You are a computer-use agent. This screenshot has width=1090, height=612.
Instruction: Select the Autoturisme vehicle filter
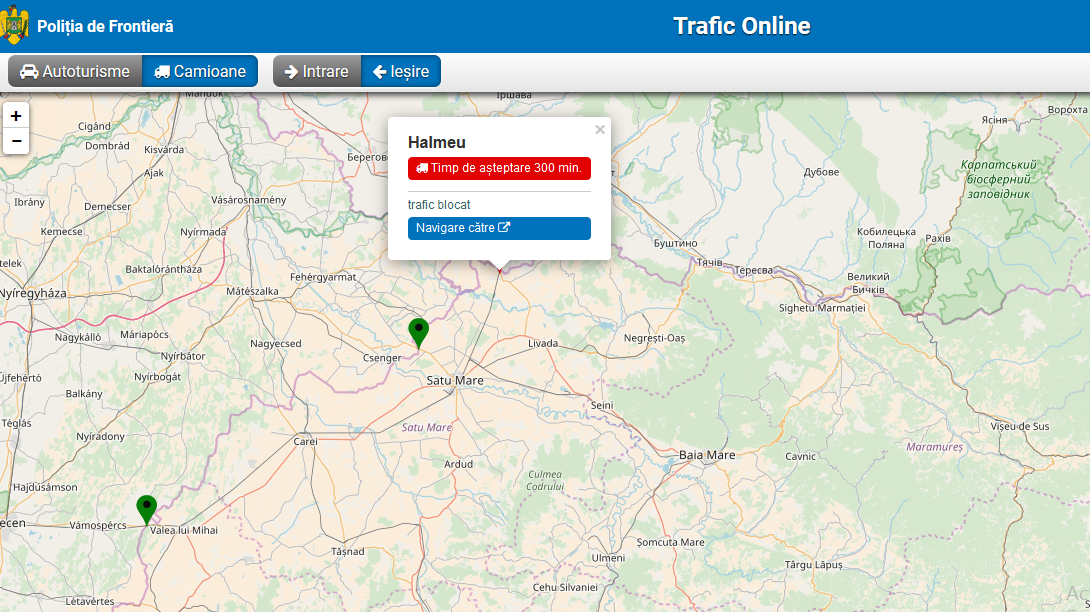pyautogui.click(x=75, y=72)
